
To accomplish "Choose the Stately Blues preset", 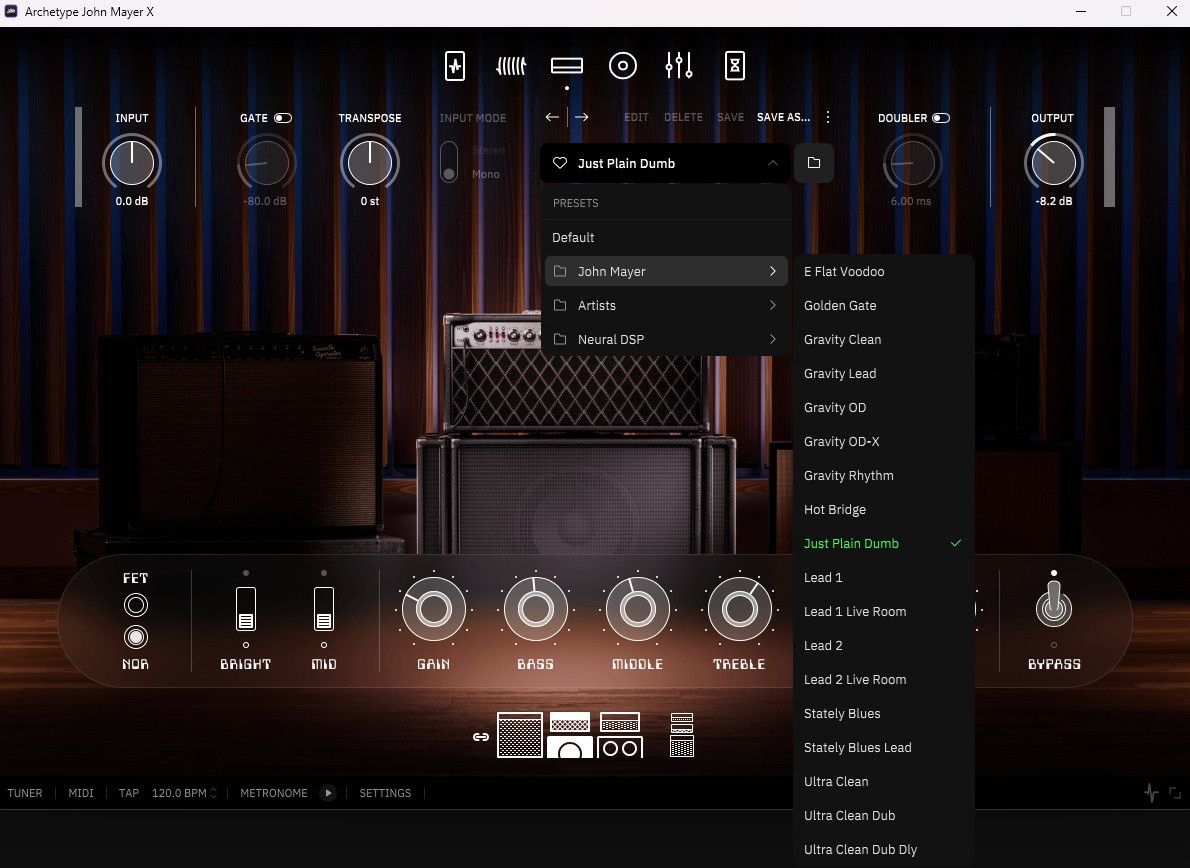I will [883, 713].
